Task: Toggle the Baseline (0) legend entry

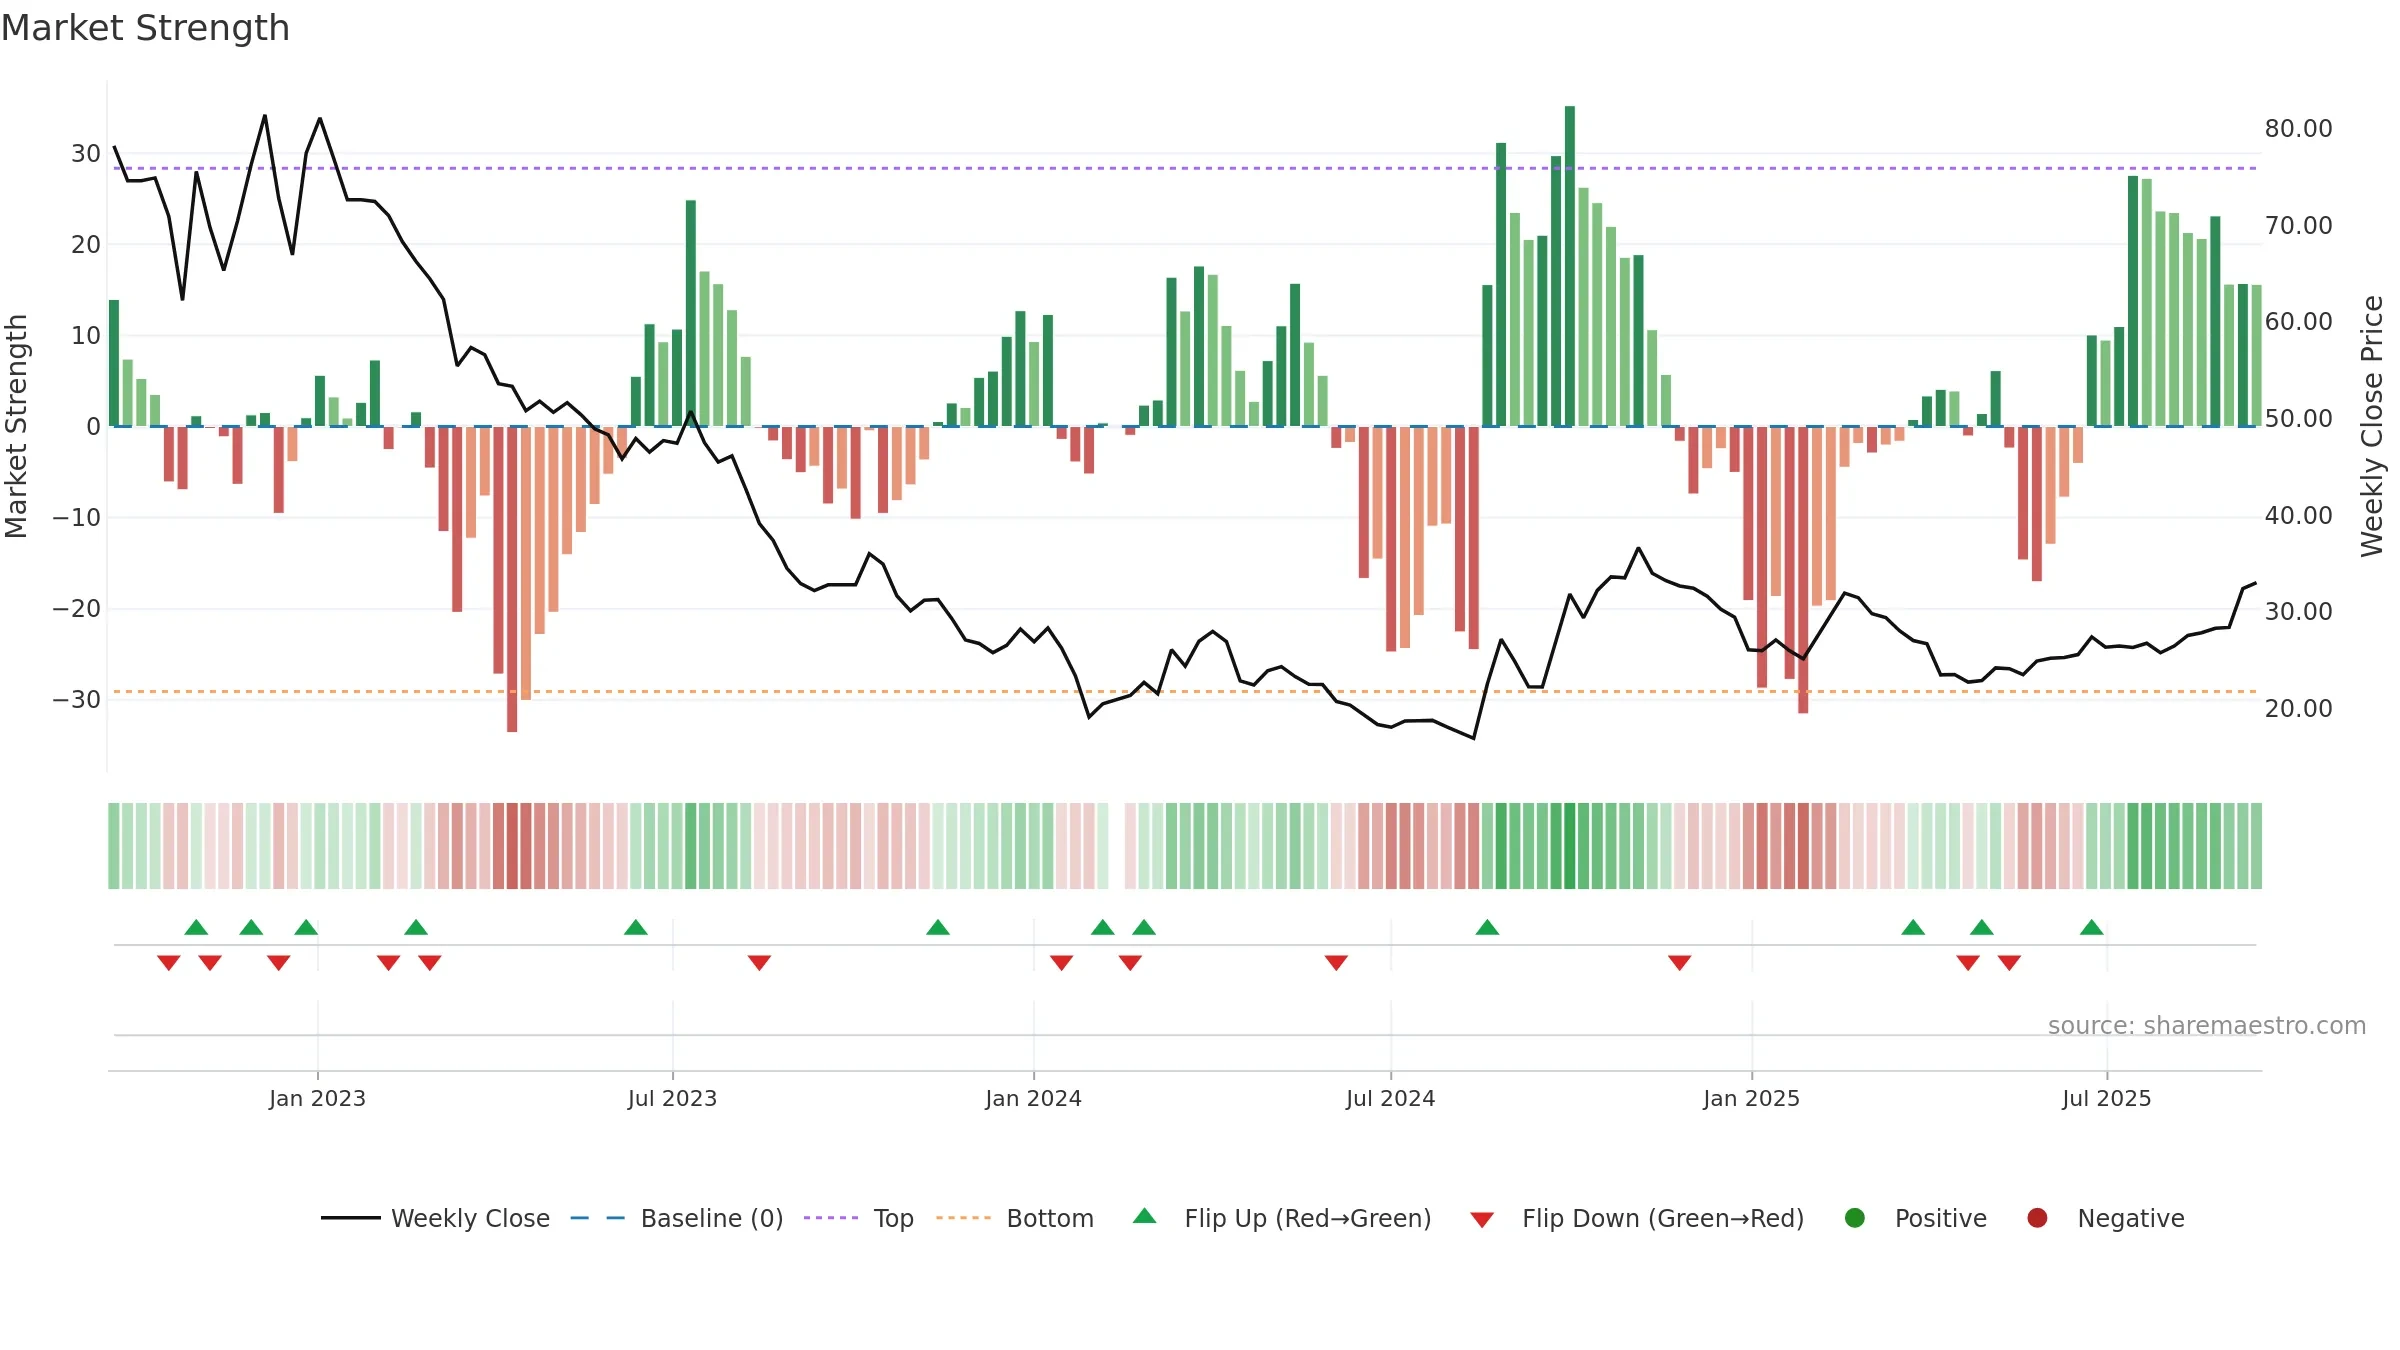Action: [x=677, y=1218]
